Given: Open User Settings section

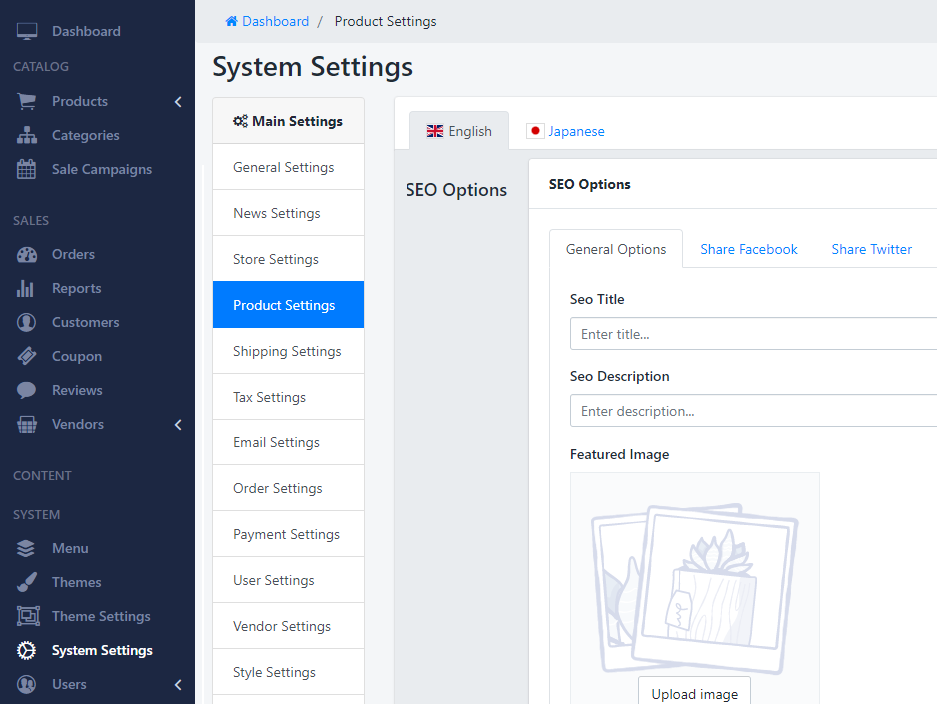Looking at the screenshot, I should [289, 580].
